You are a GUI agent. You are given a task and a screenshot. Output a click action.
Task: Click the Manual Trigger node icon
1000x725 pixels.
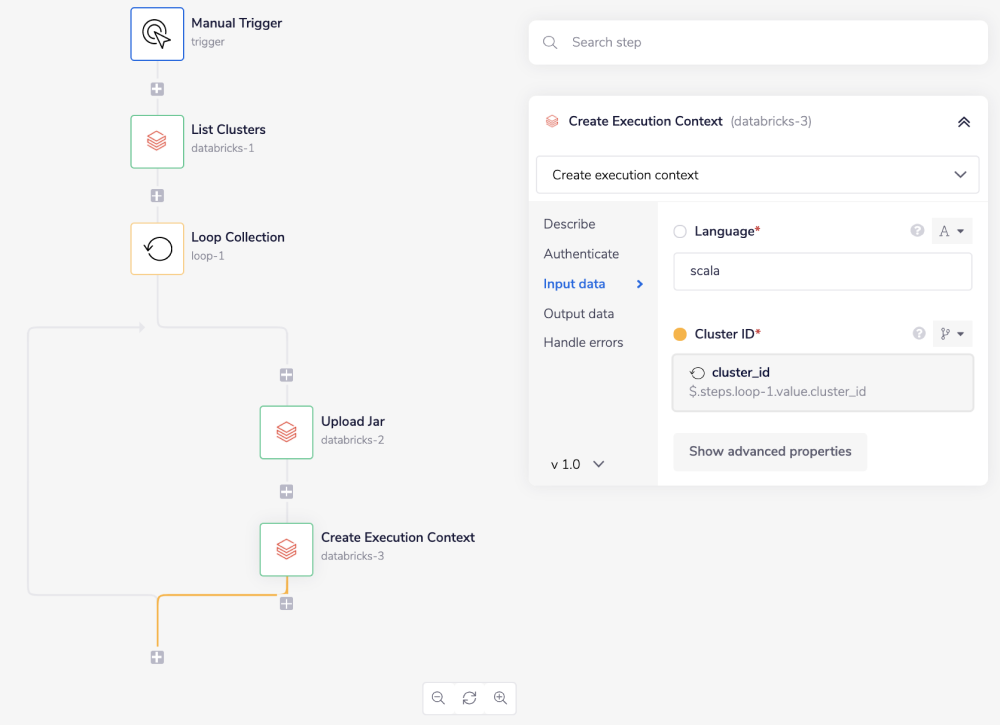(157, 33)
